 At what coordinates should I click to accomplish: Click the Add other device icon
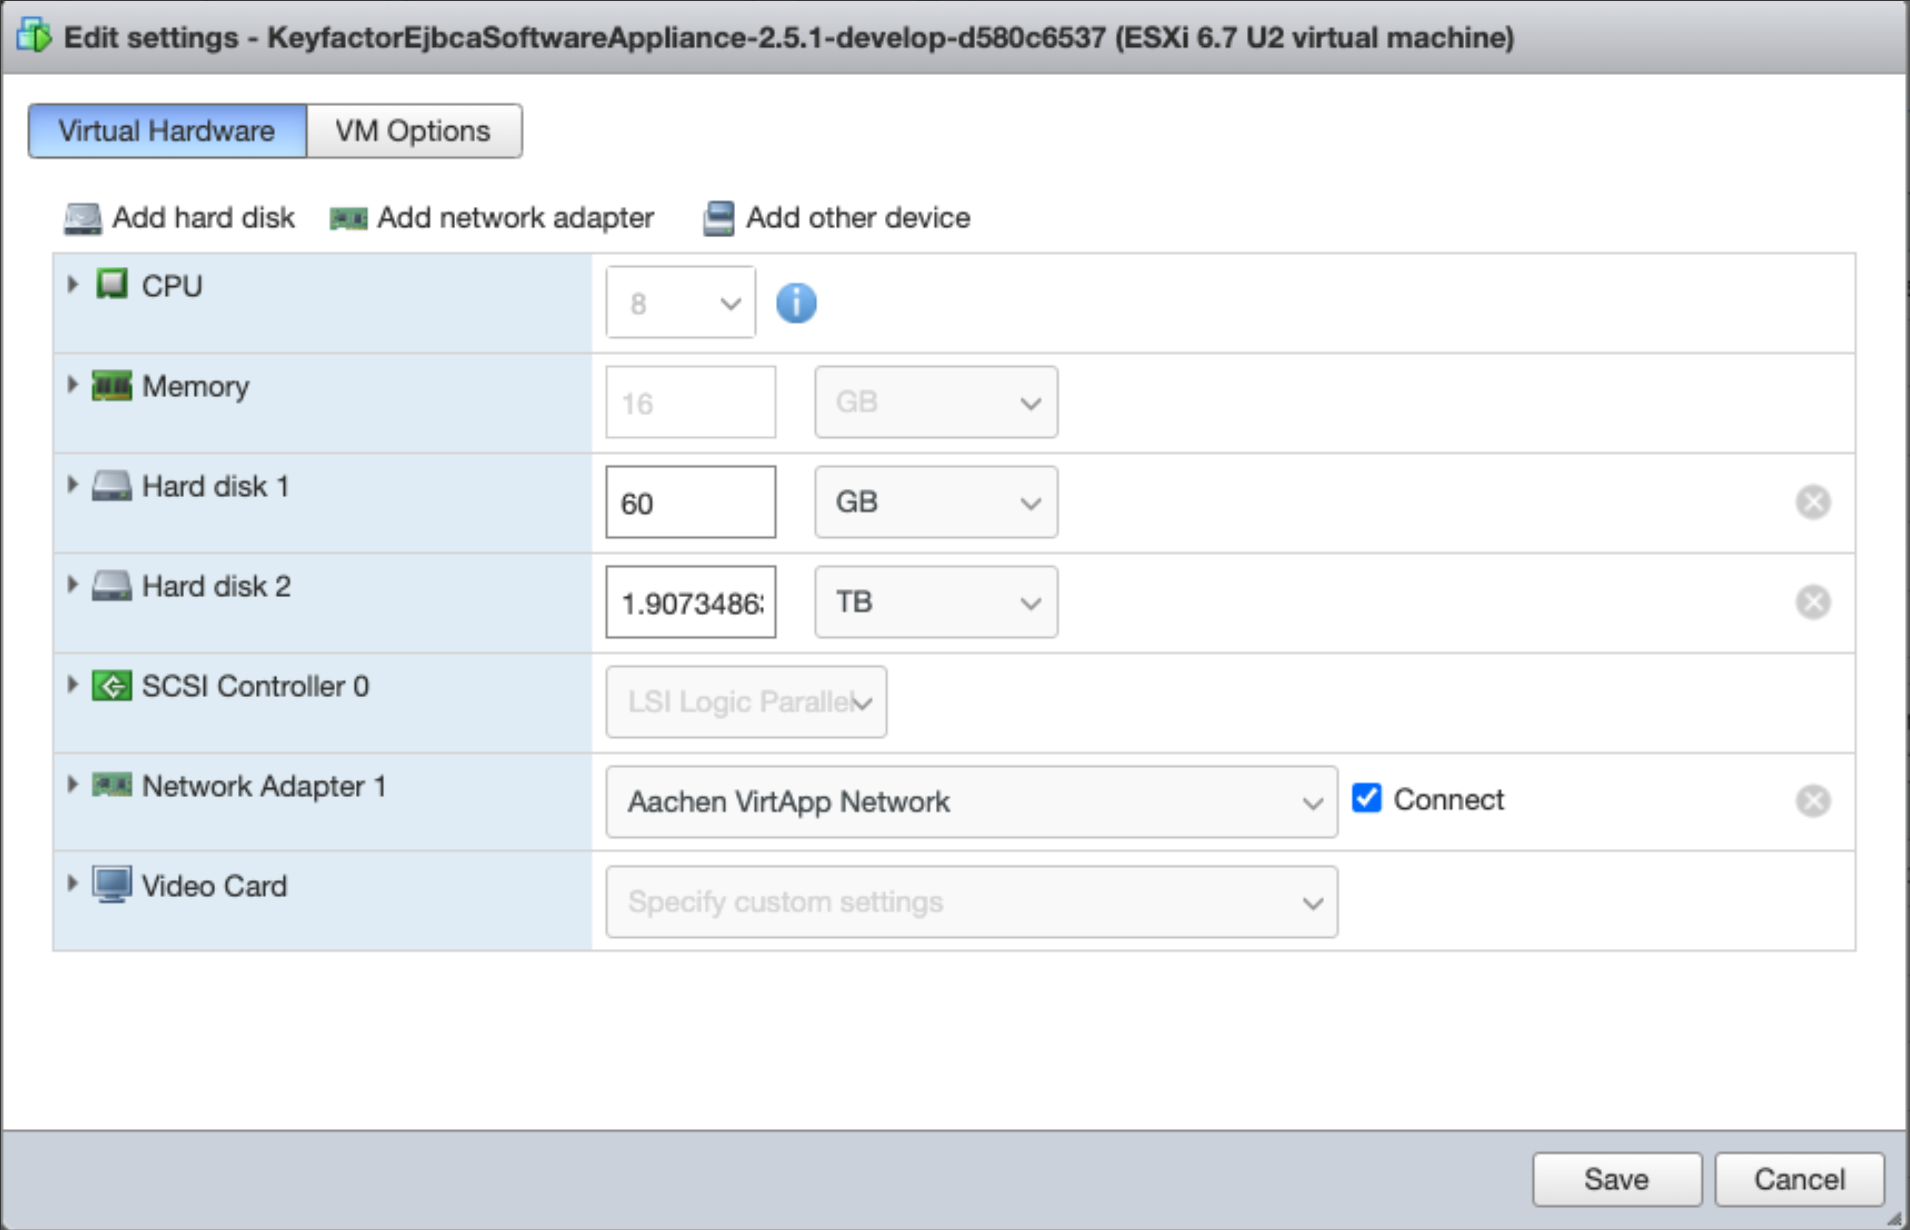click(718, 218)
